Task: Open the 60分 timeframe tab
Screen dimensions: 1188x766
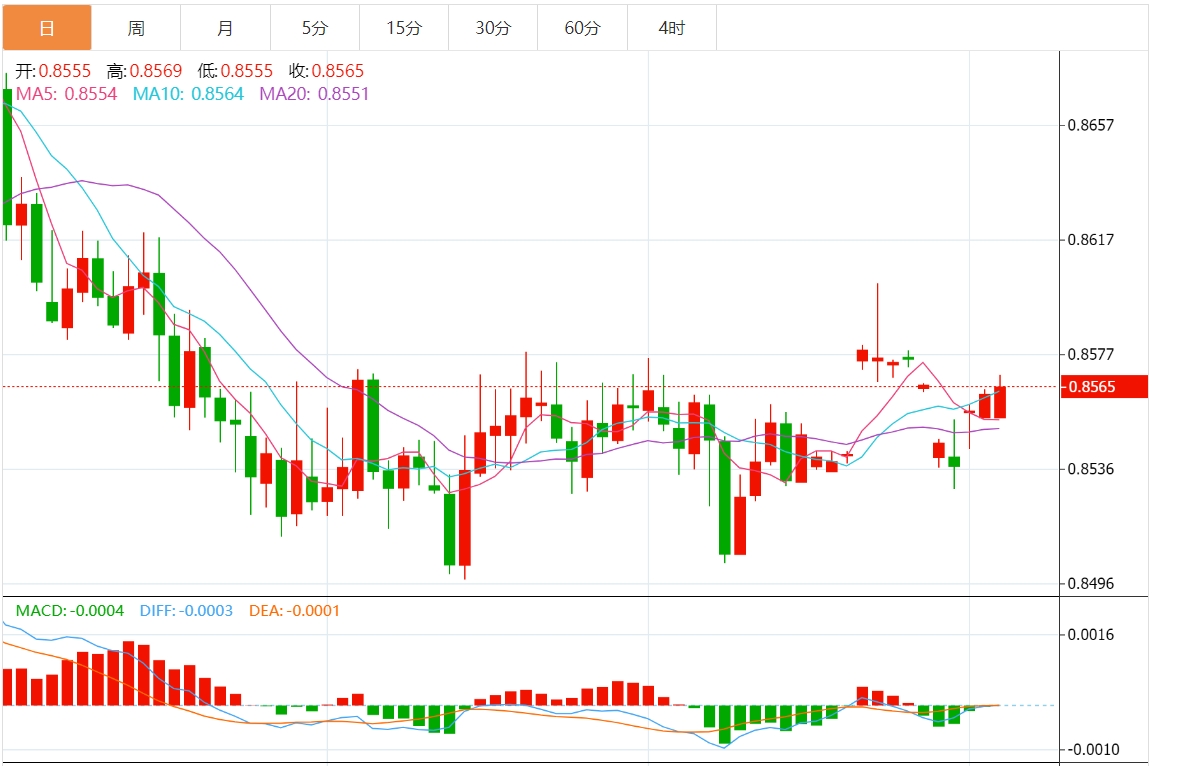Action: 583,28
